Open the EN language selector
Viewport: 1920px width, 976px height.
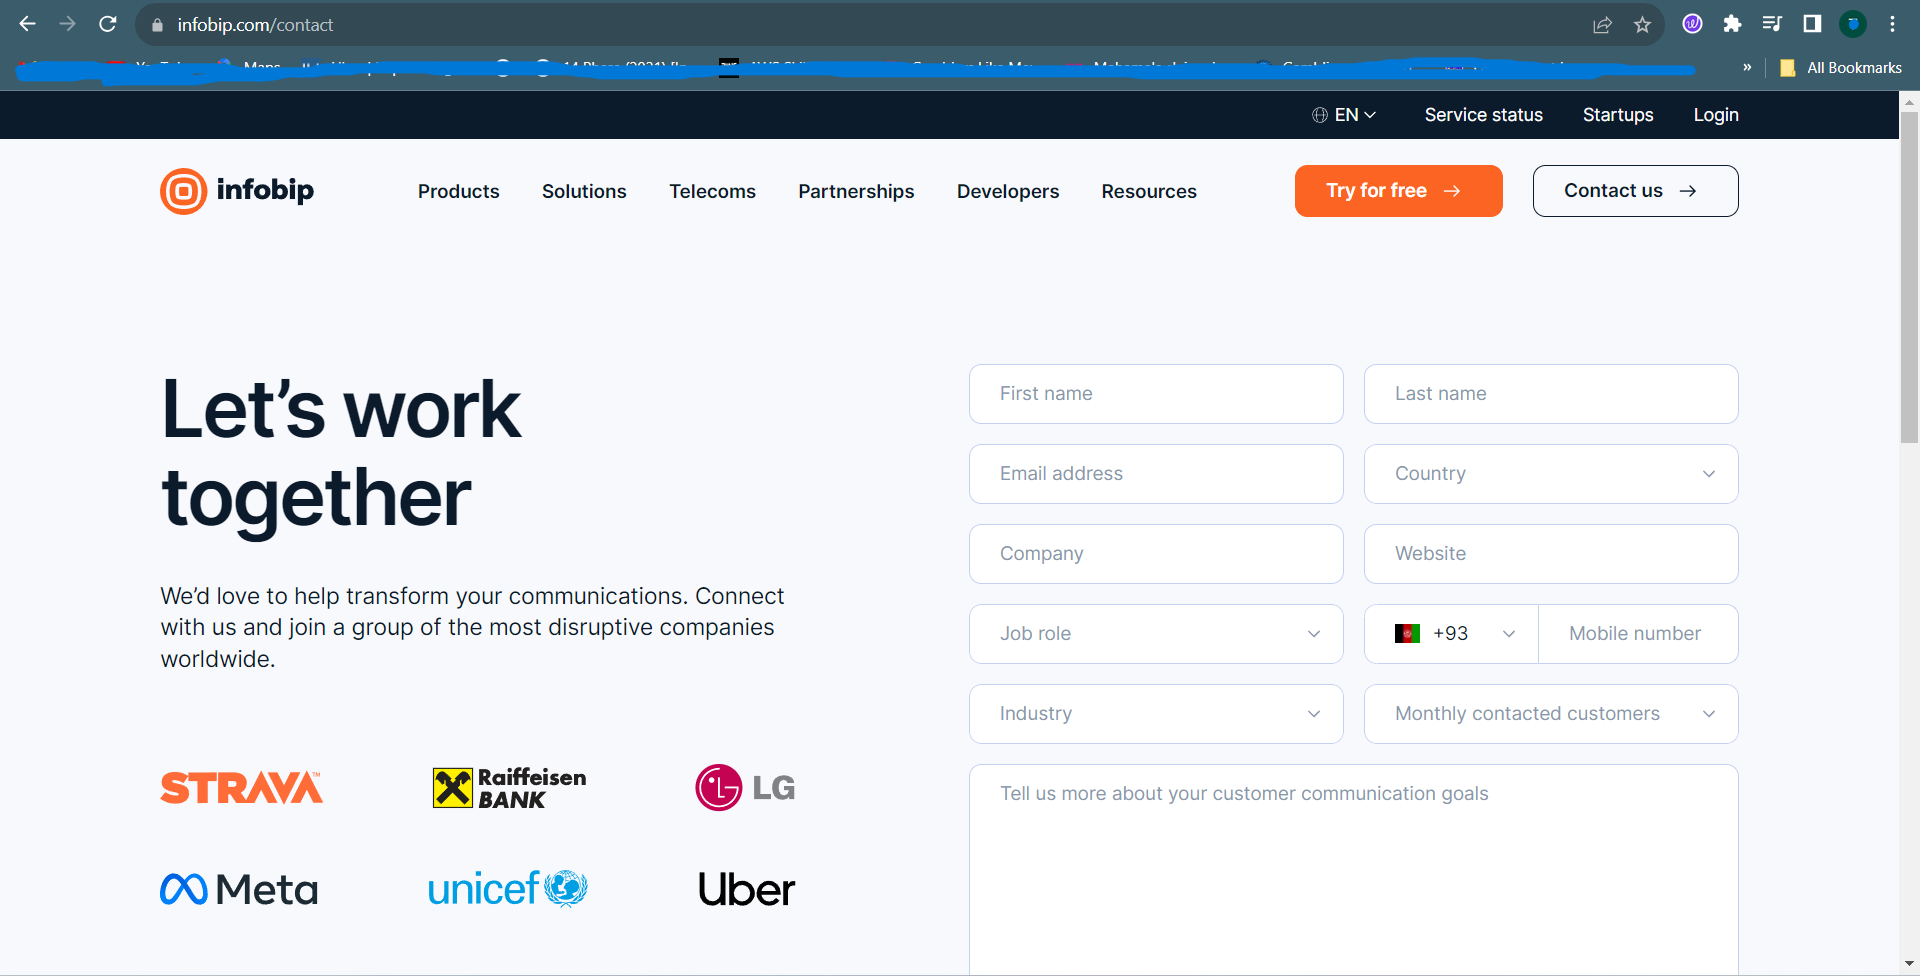tap(1344, 115)
